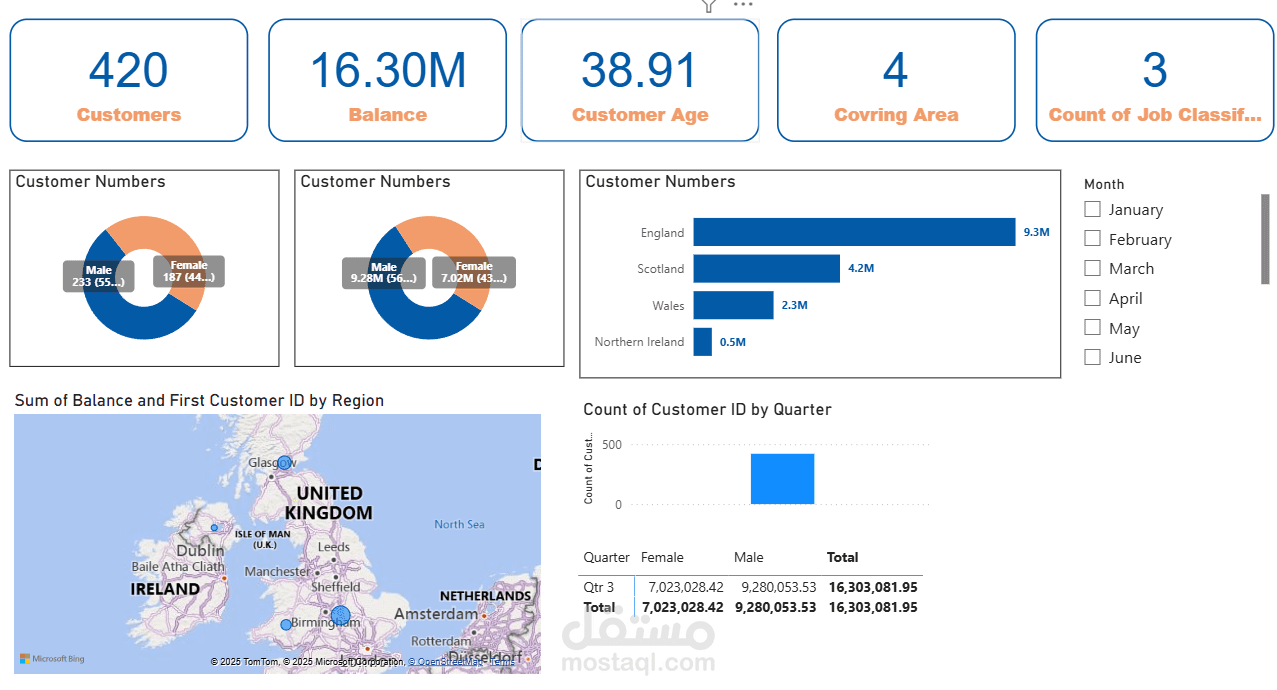Click the Northern Ireland bar

[703, 341]
